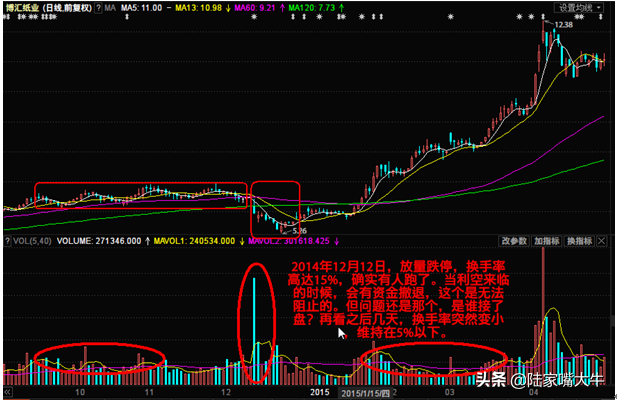Viewport: 617px width, 400px height.
Task: Click the VOLUME: 271346.000 value
Action: [x=99, y=241]
